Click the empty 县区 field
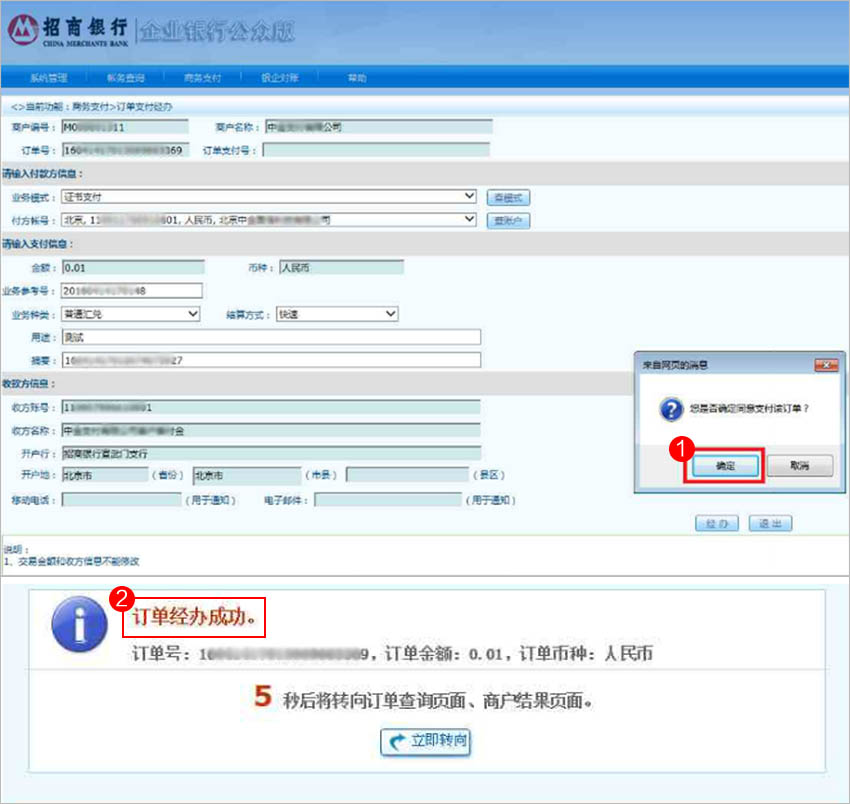The height and width of the screenshot is (804, 850). tap(408, 475)
